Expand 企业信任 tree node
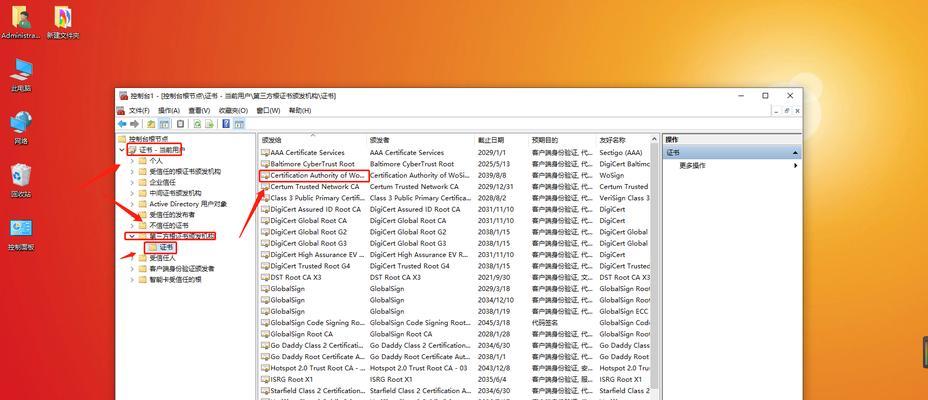Screen dimensions: 928x400 click(132, 182)
